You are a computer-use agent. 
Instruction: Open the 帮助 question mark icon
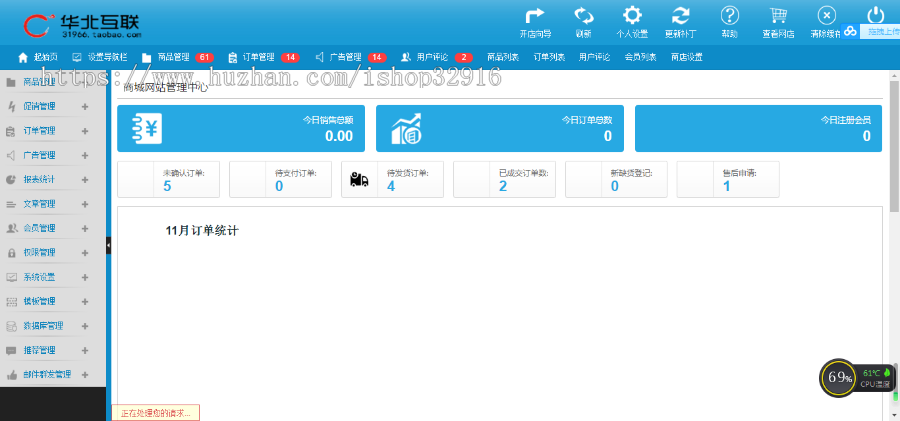click(x=730, y=16)
